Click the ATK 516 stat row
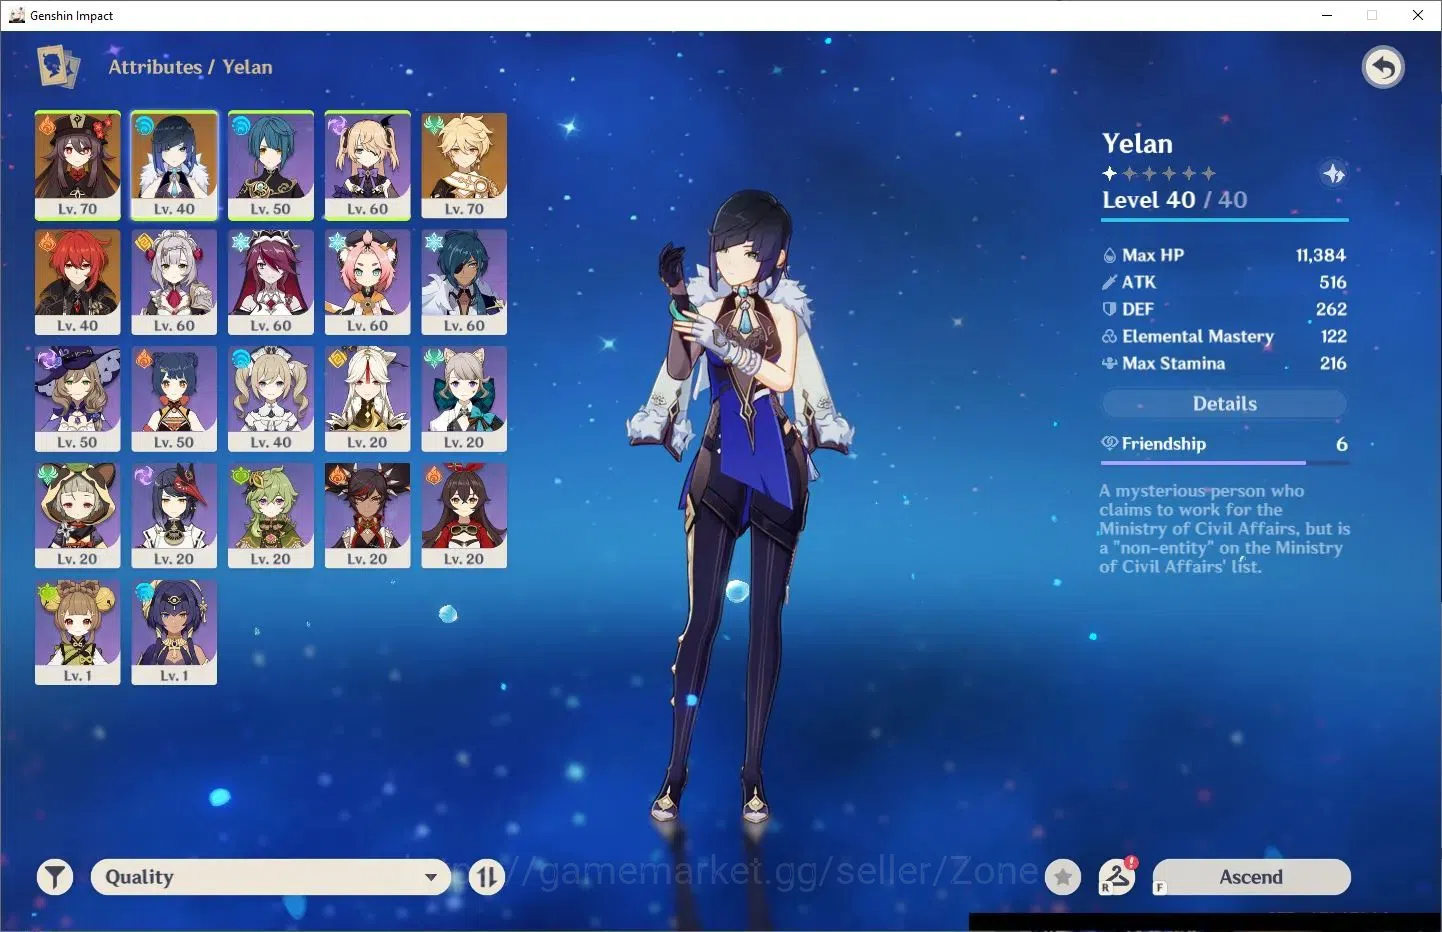 click(1225, 282)
